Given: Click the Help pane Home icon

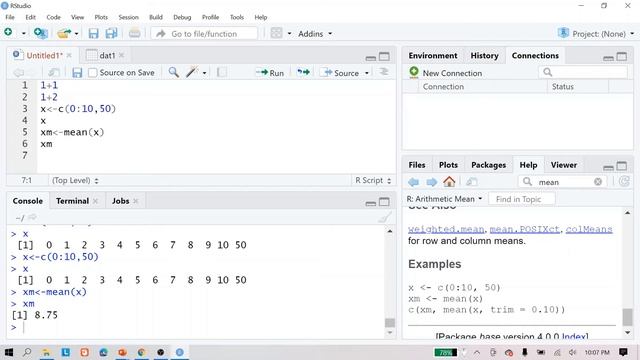Looking at the screenshot, I should tap(449, 182).
